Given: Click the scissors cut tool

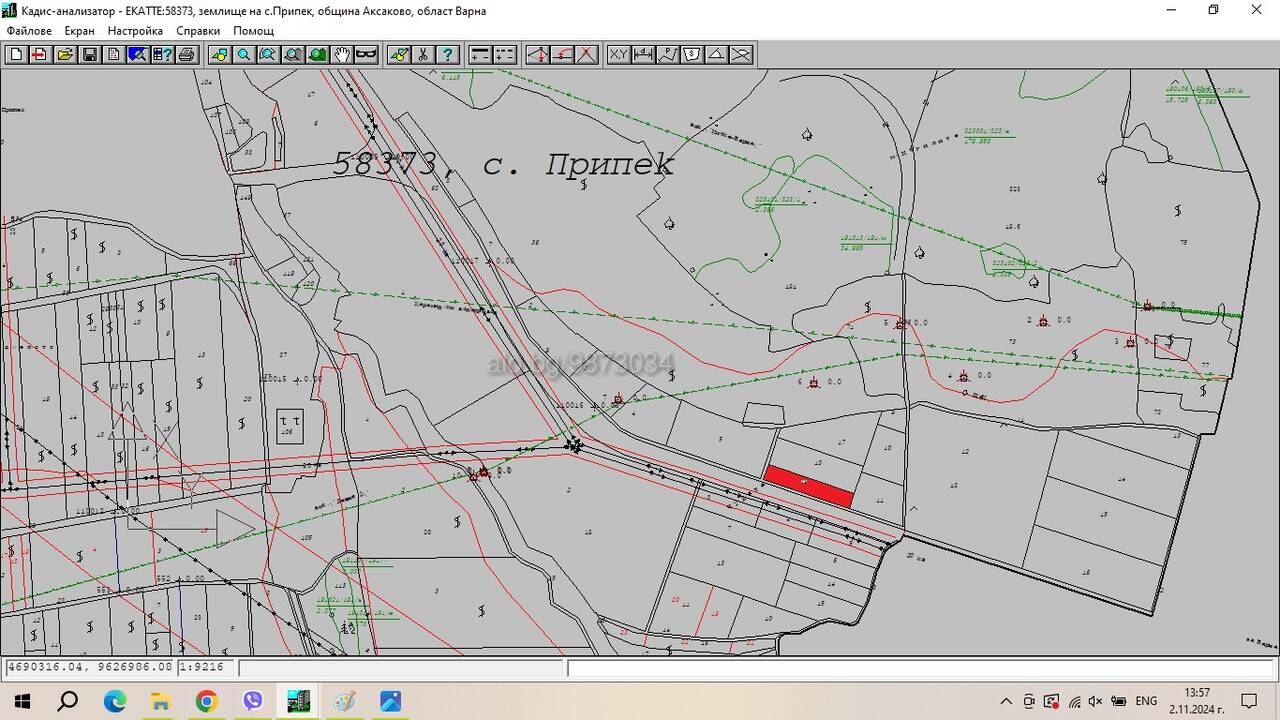Looking at the screenshot, I should tap(423, 54).
